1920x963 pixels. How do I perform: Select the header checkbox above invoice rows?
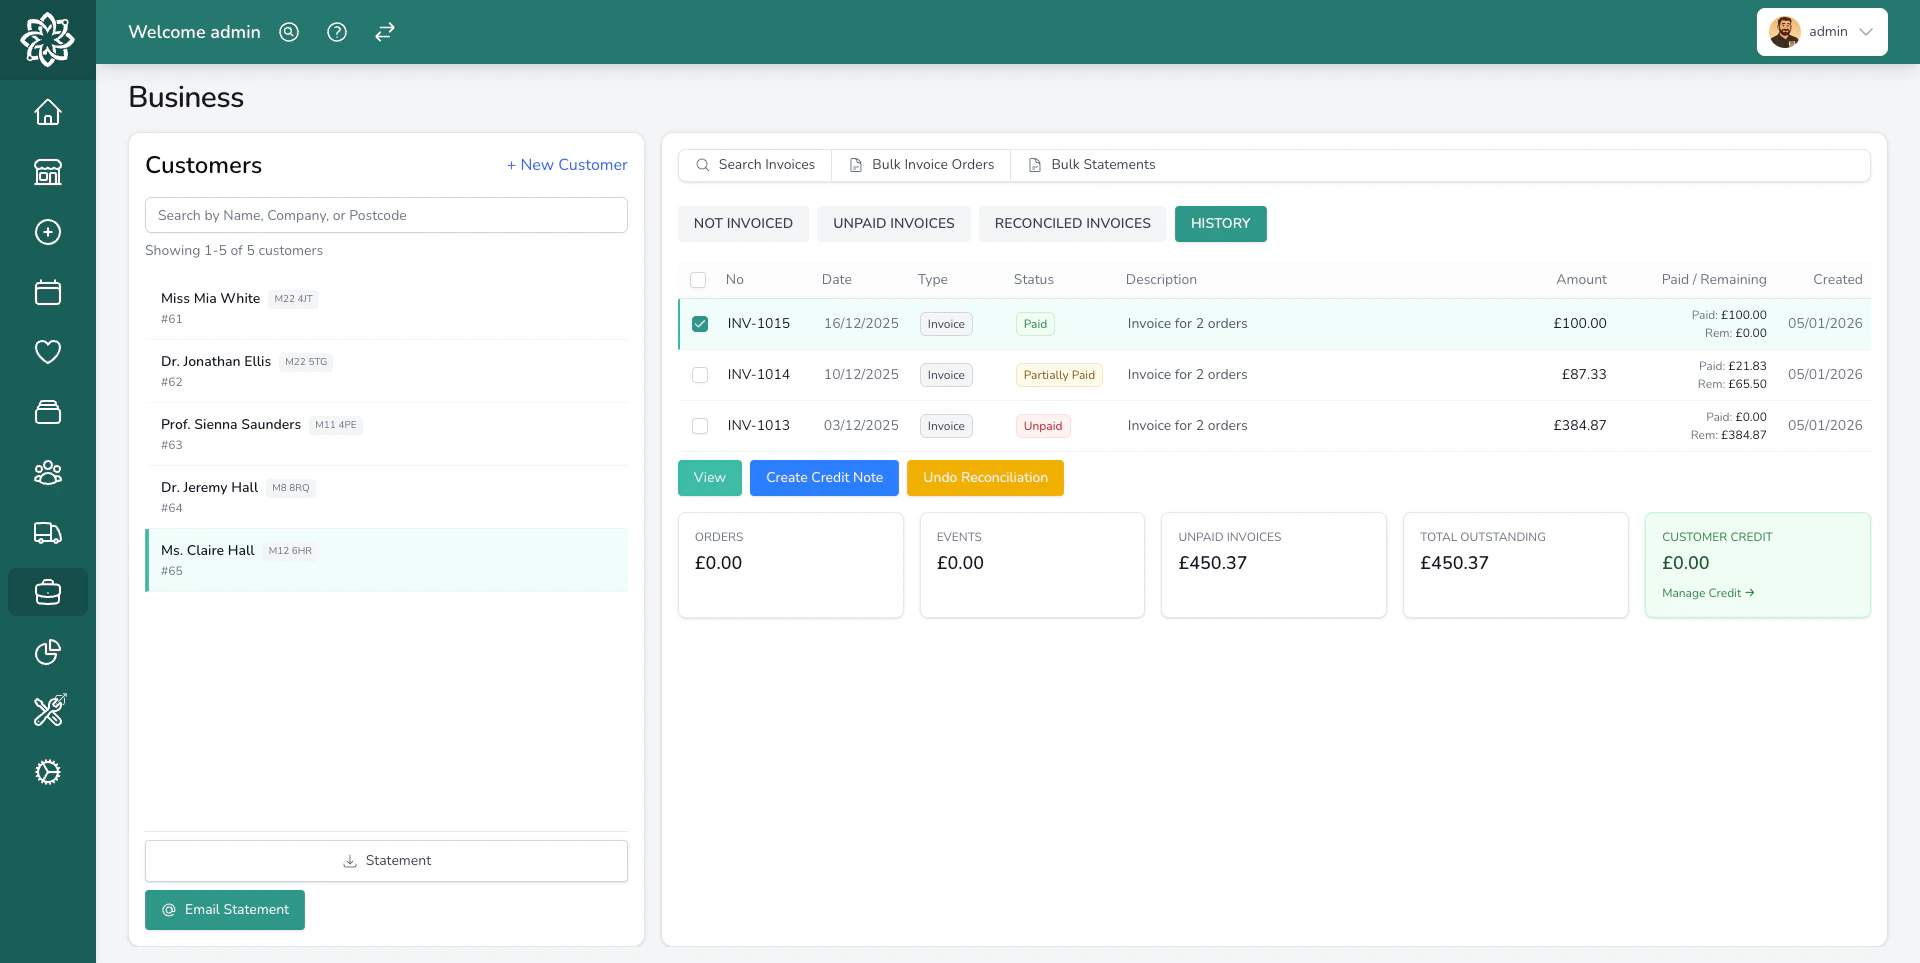point(697,280)
